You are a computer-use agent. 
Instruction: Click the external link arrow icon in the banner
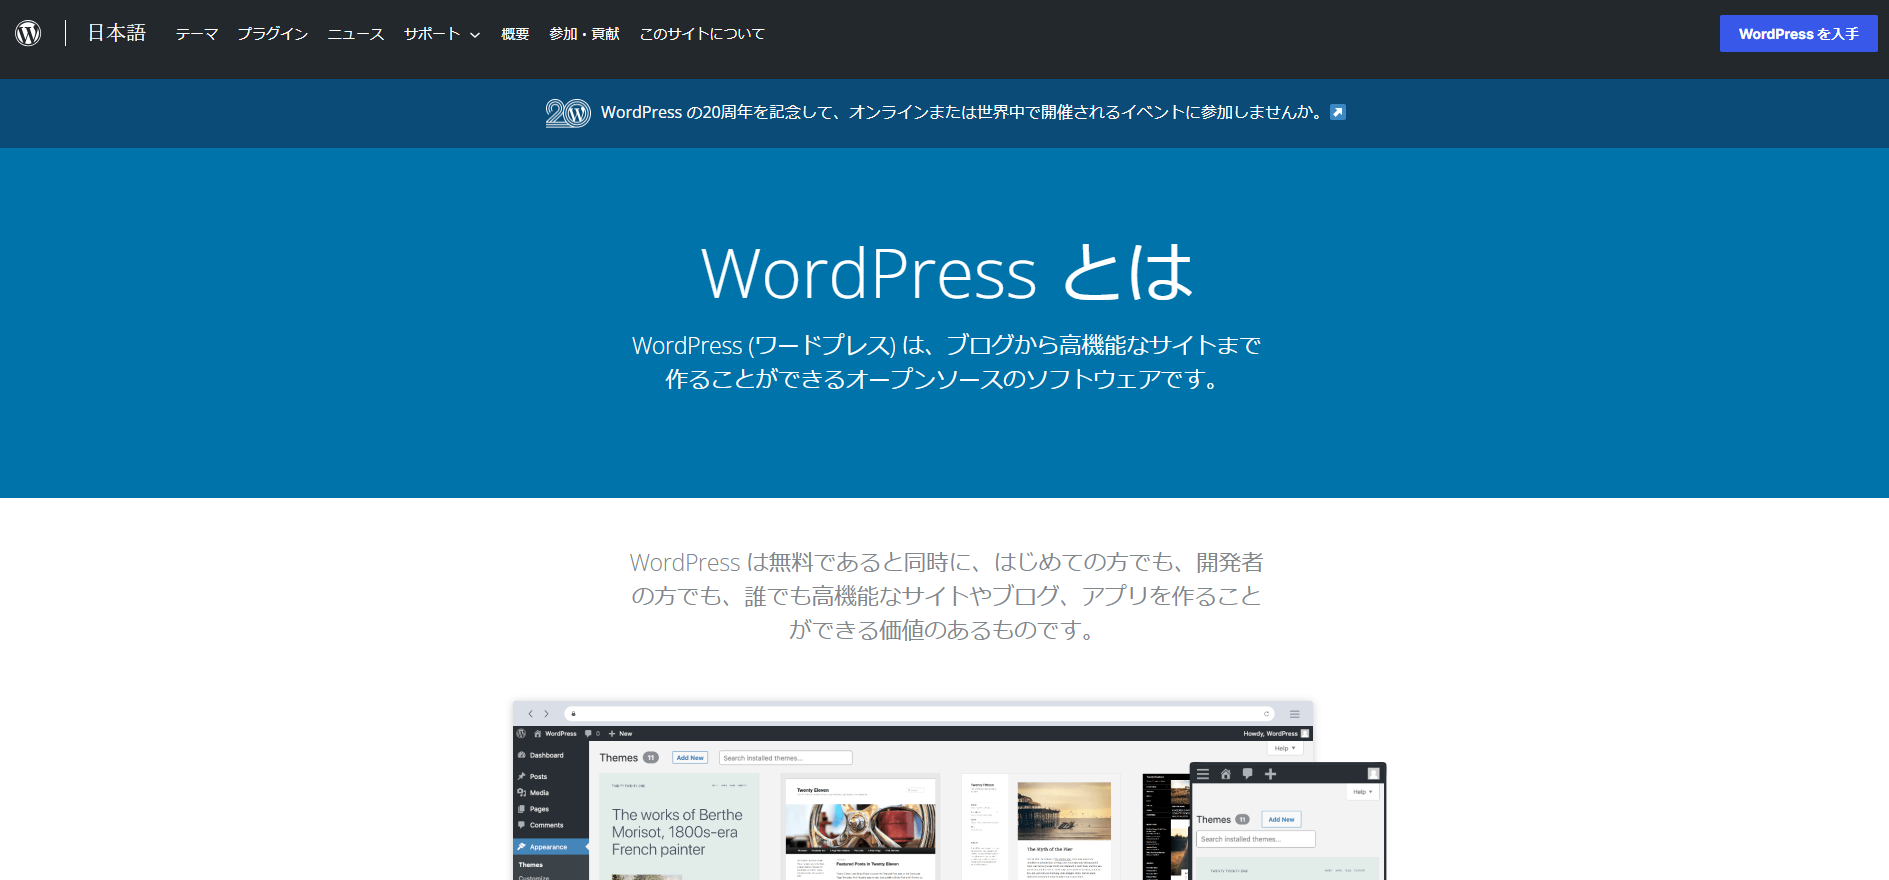coord(1338,112)
